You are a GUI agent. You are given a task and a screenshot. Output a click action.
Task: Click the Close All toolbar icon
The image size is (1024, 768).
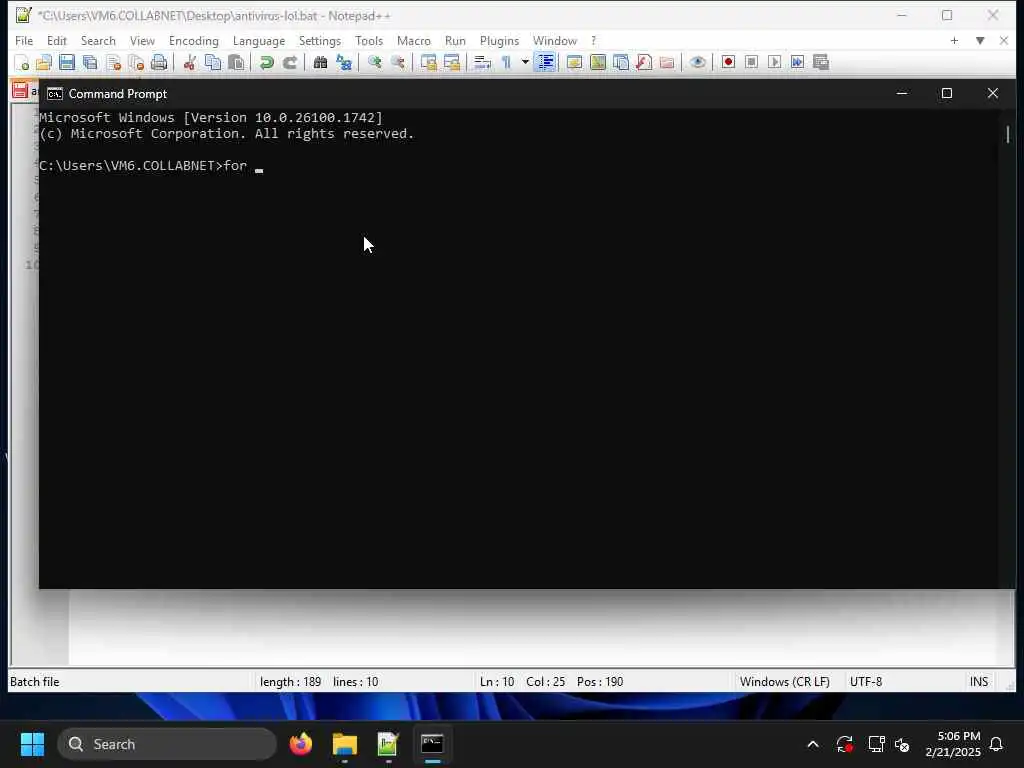point(136,63)
